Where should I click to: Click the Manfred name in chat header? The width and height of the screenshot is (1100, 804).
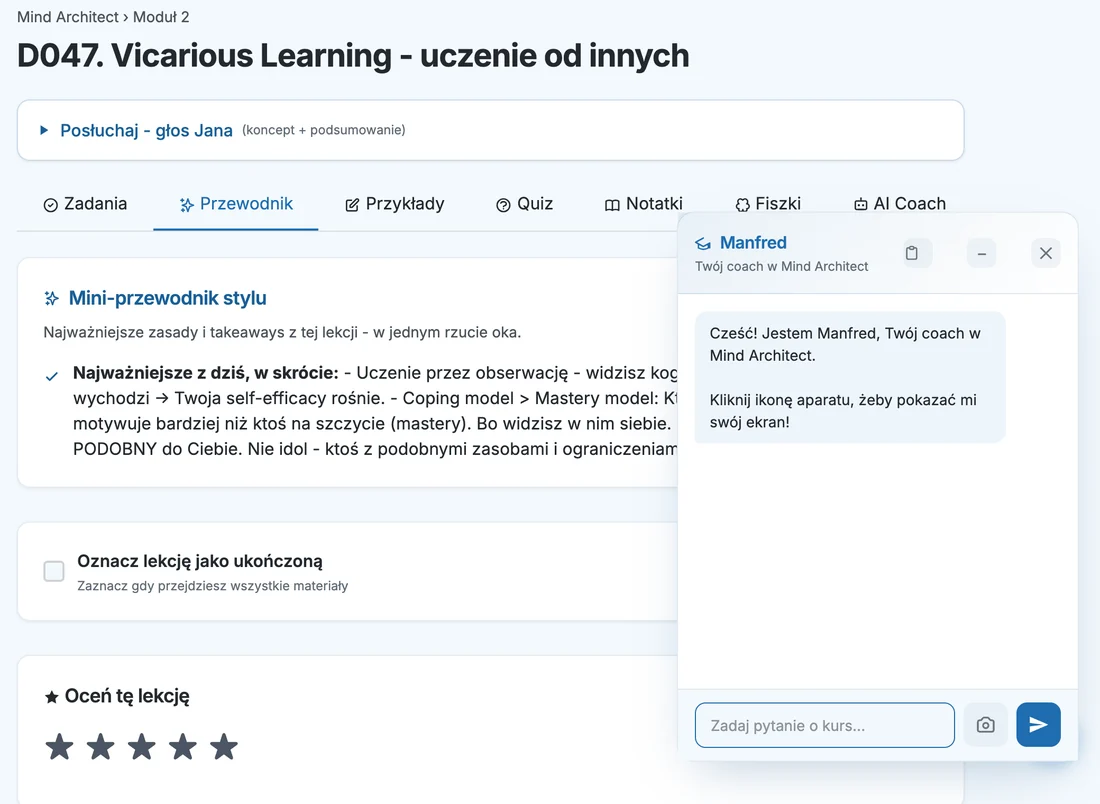tap(753, 243)
